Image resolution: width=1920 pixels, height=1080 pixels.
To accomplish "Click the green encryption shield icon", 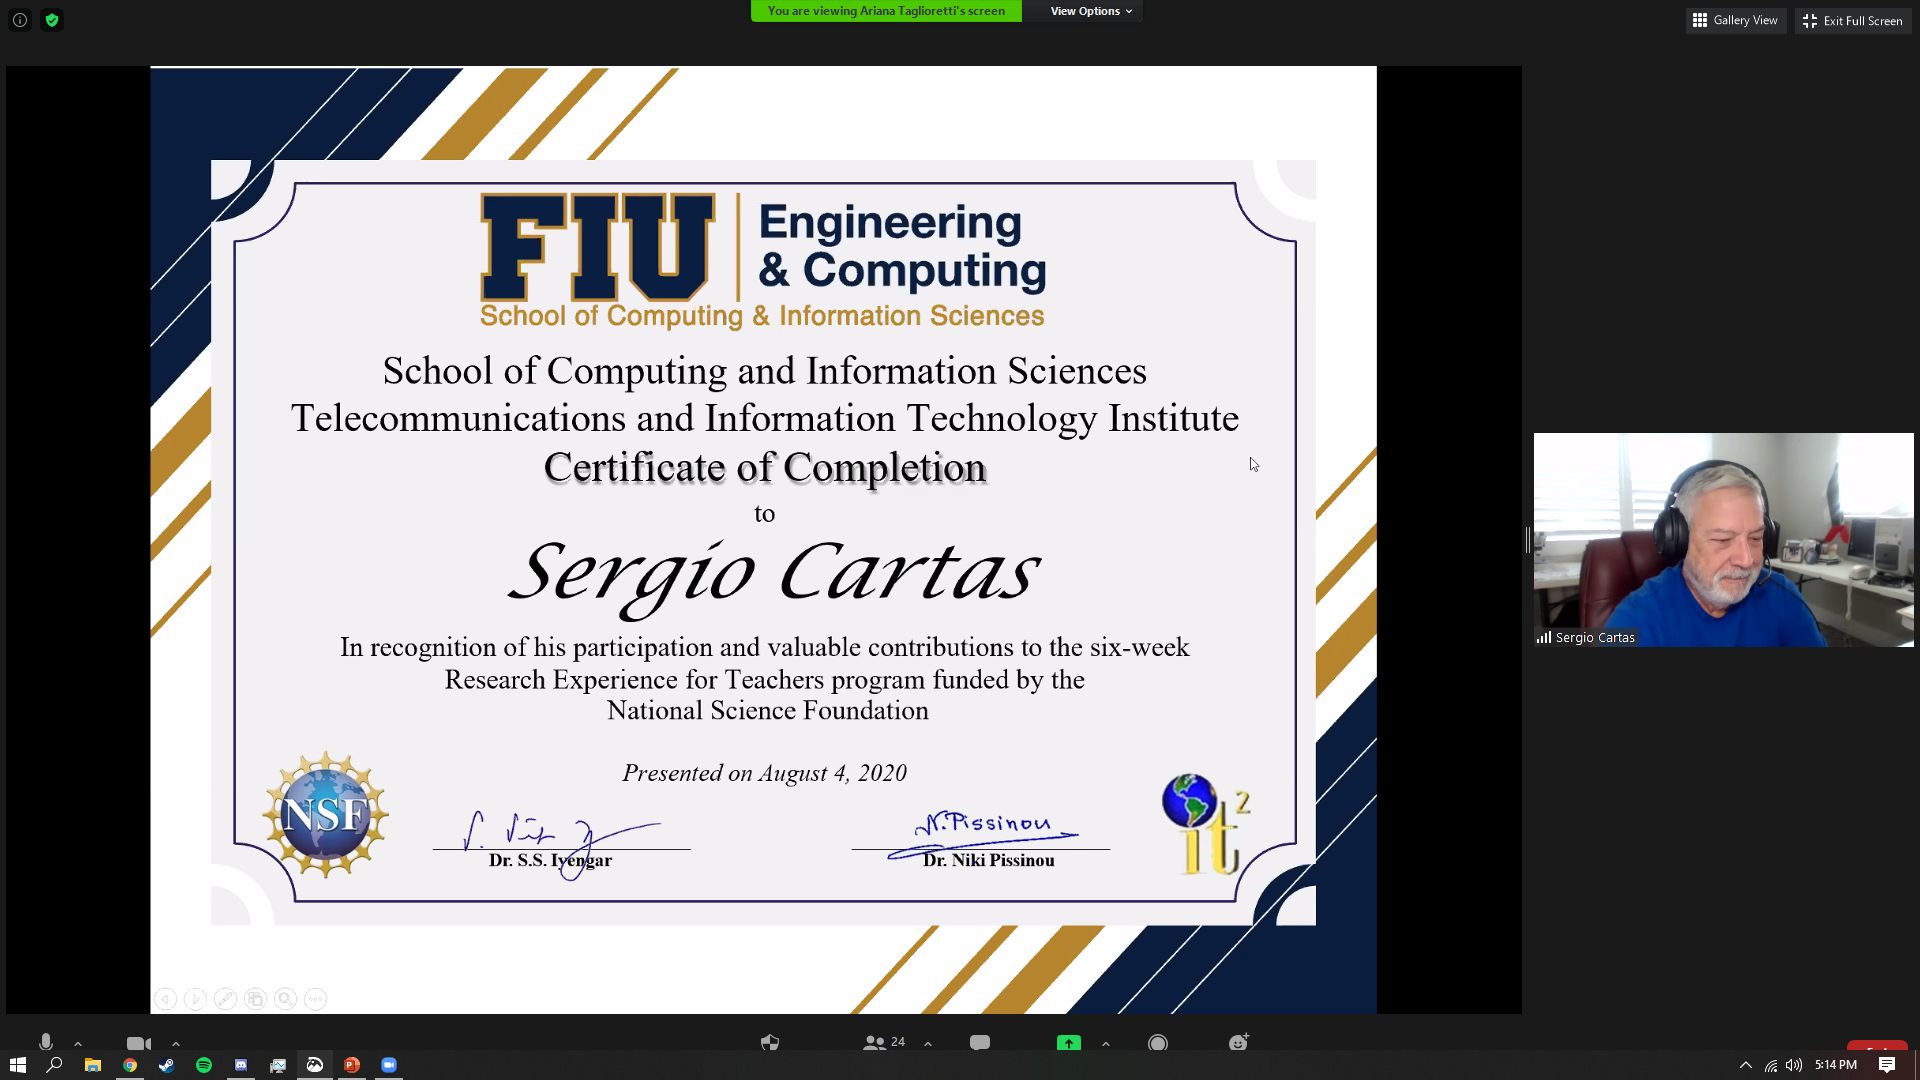I will pos(52,20).
